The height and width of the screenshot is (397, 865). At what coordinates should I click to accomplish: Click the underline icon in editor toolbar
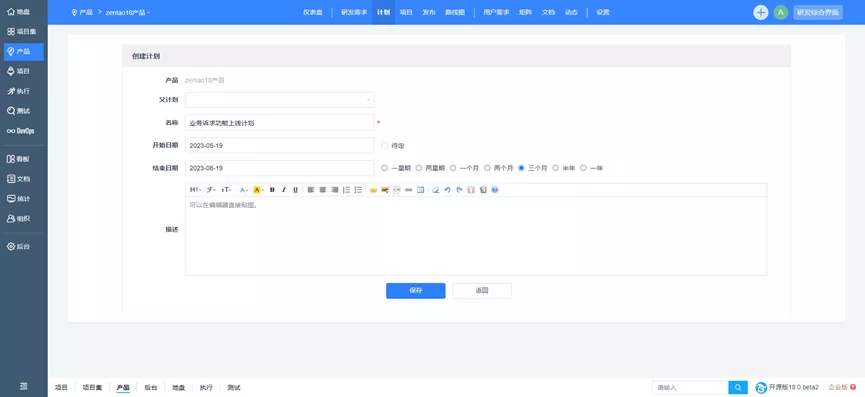pyautogui.click(x=296, y=190)
